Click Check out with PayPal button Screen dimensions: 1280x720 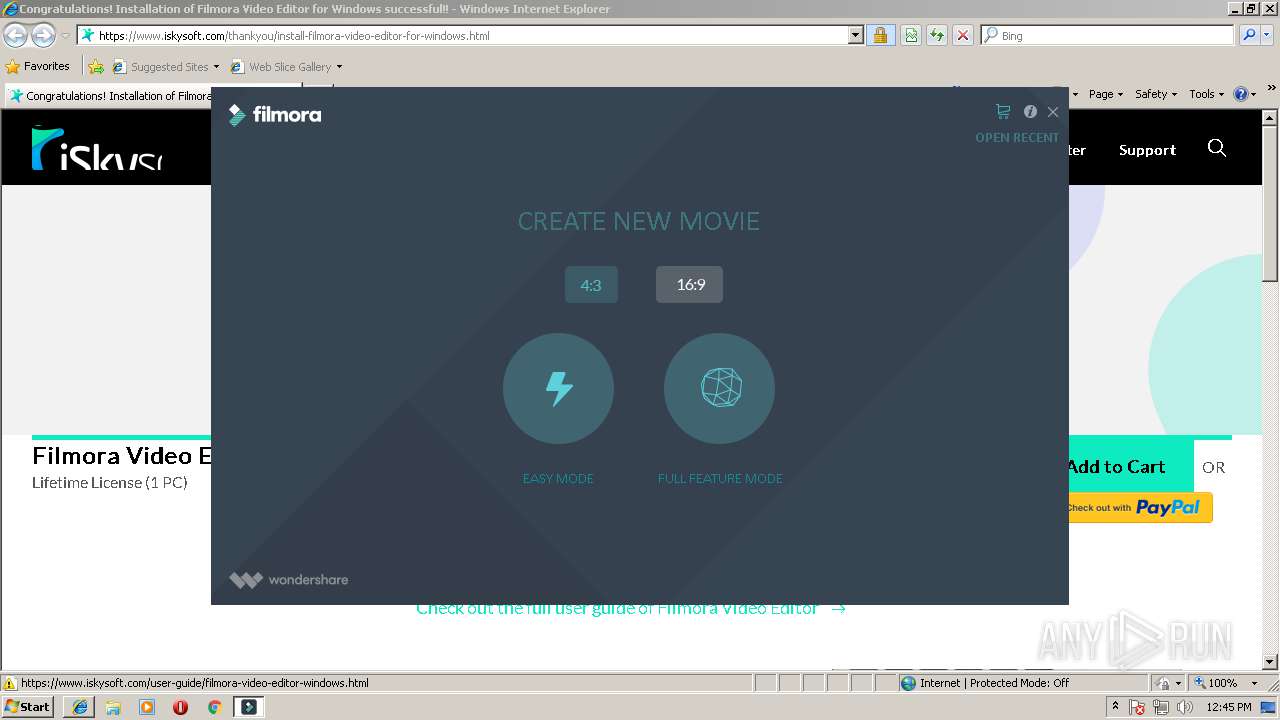(1140, 507)
